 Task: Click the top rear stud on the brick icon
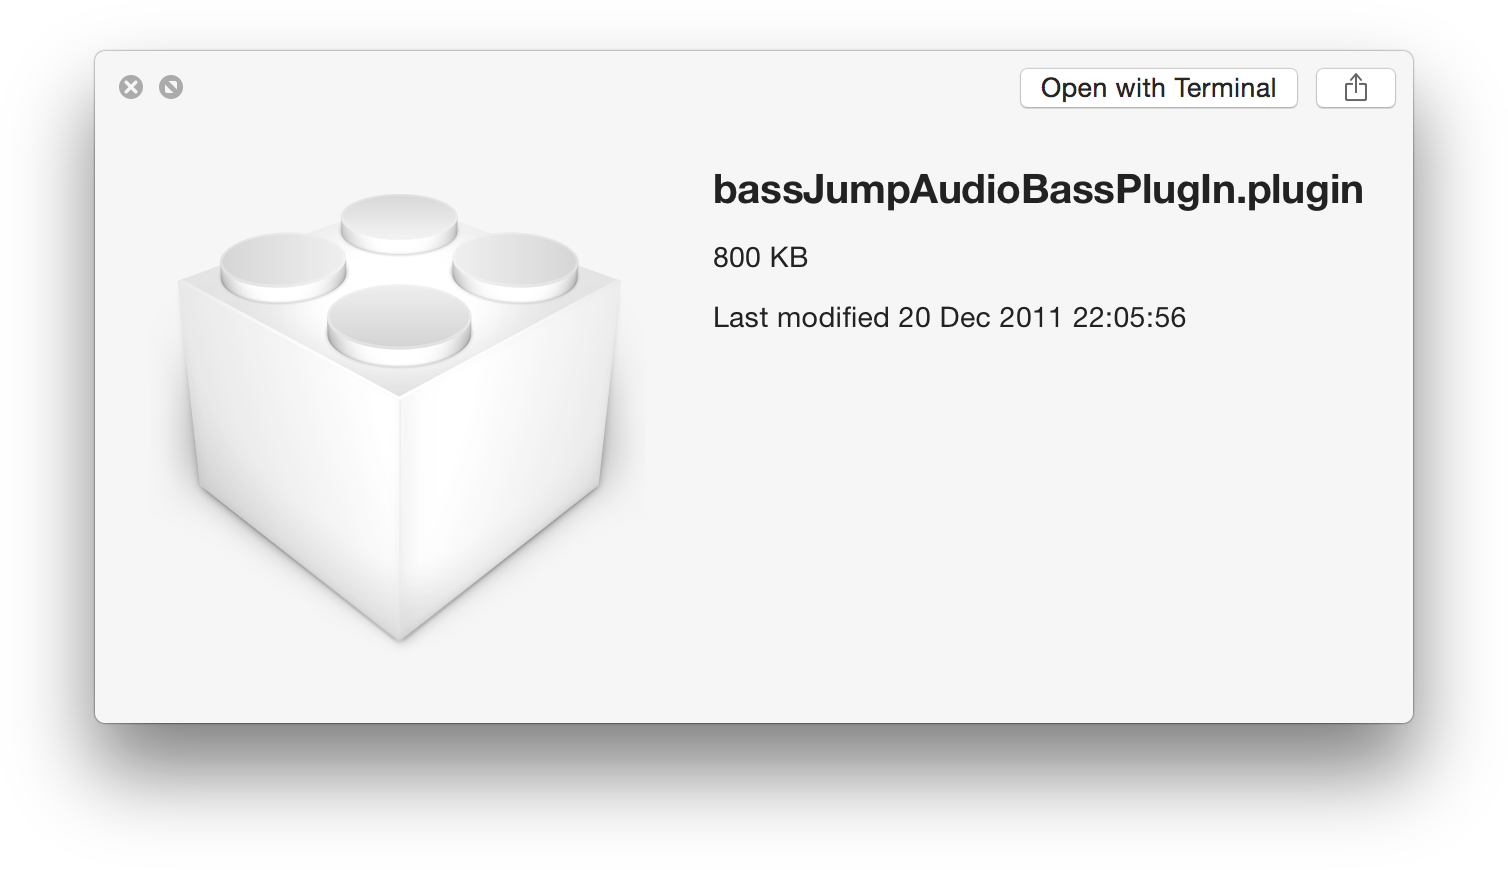click(399, 222)
